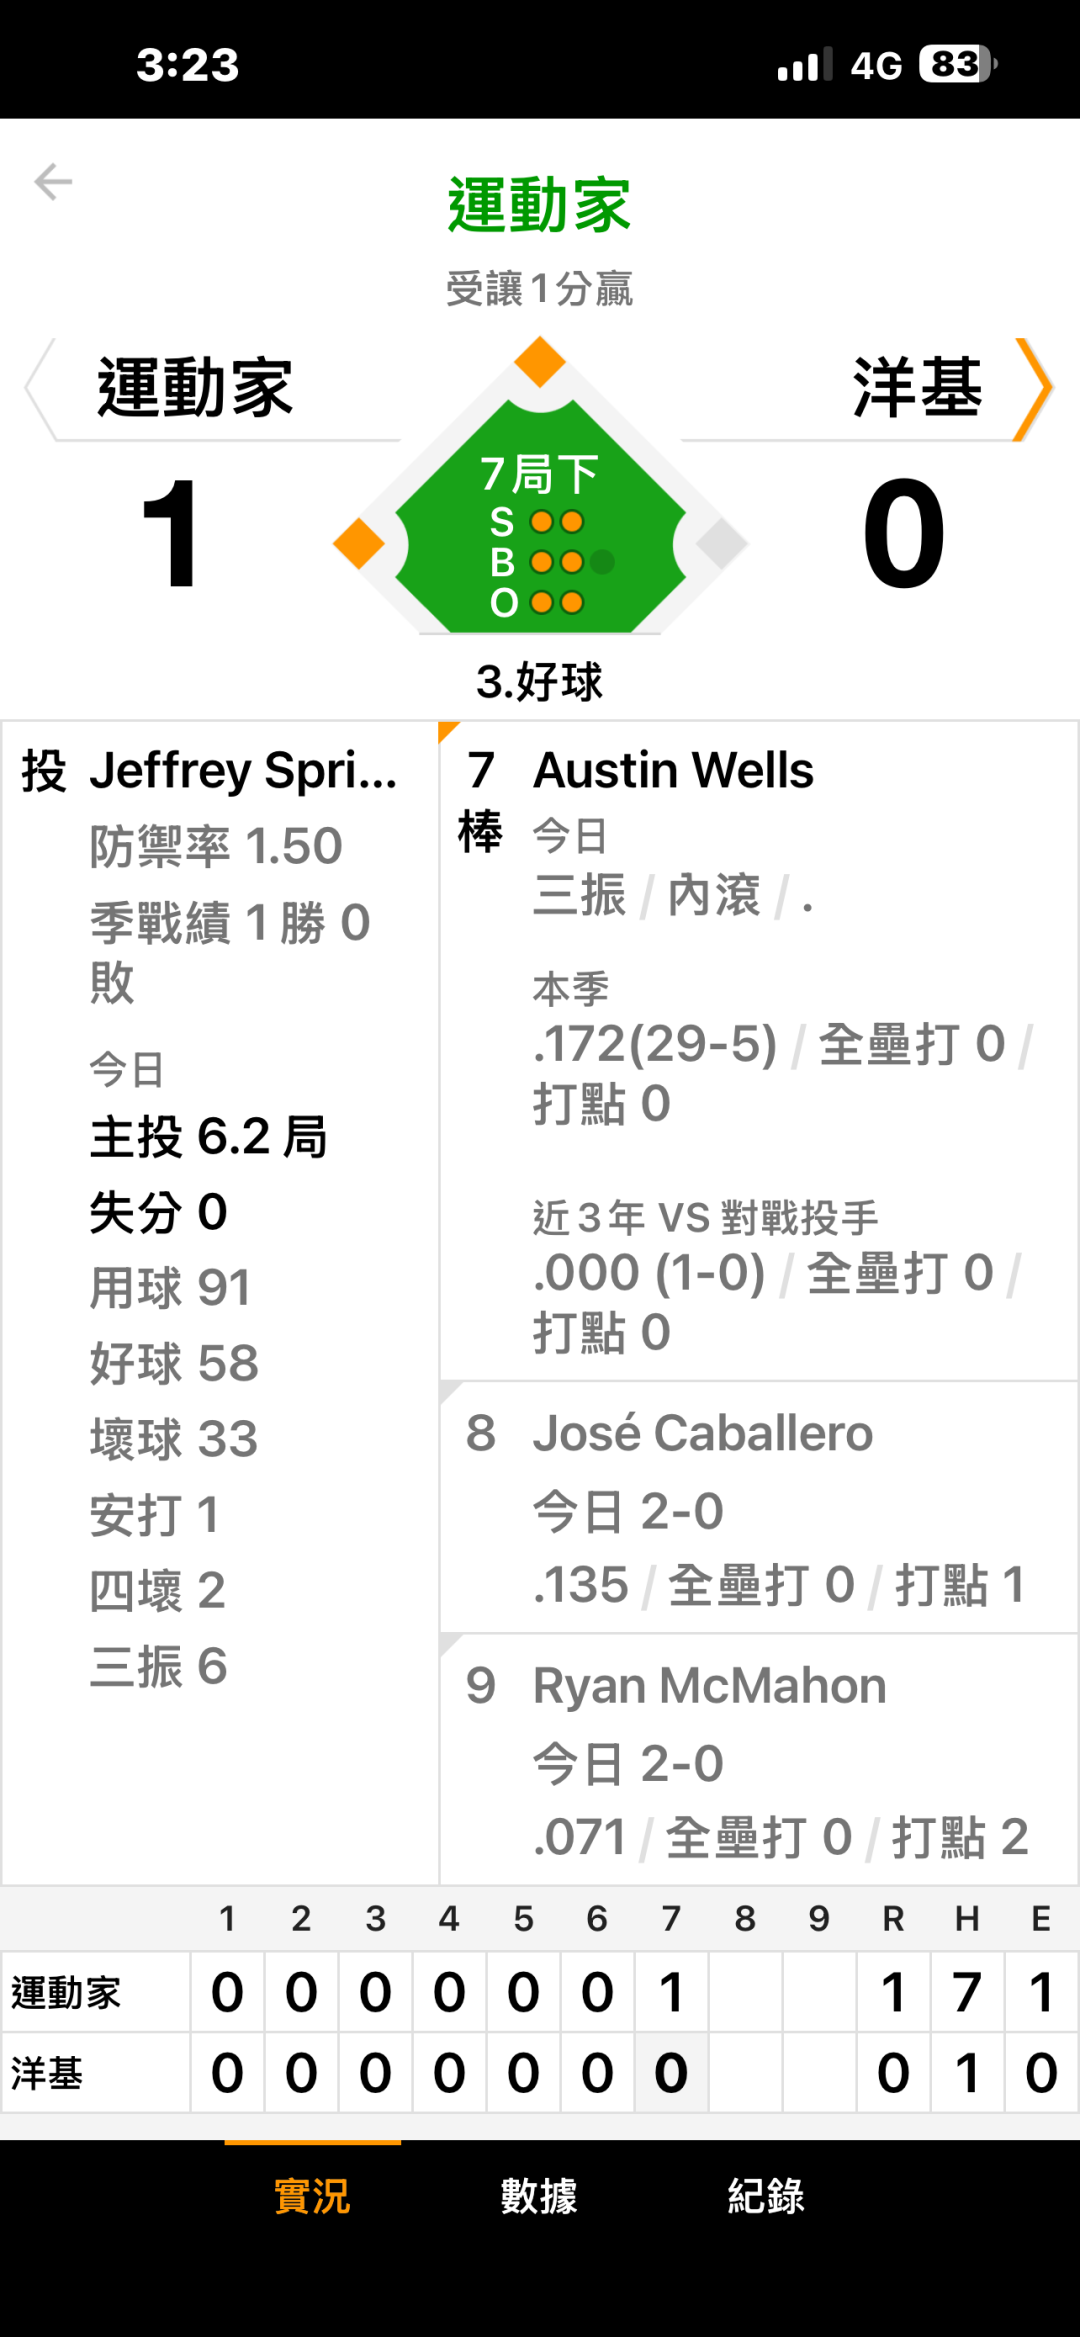Image resolution: width=1080 pixels, height=2337 pixels.
Task: Switch to the 紀錄 tab
Action: coord(766,2197)
